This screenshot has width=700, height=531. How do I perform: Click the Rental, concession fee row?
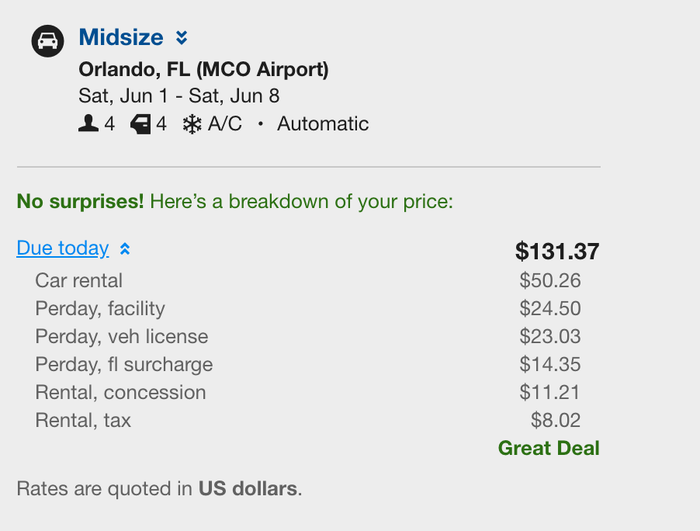point(308,392)
